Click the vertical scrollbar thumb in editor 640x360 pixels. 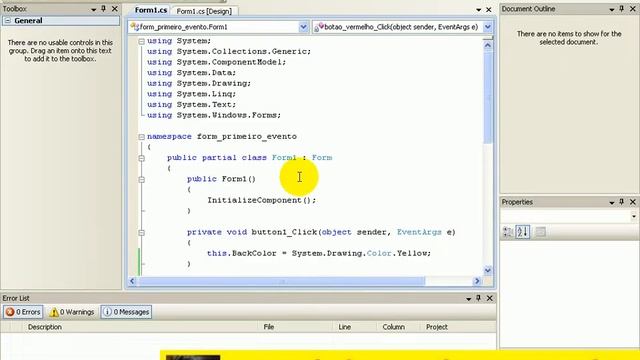click(x=488, y=98)
